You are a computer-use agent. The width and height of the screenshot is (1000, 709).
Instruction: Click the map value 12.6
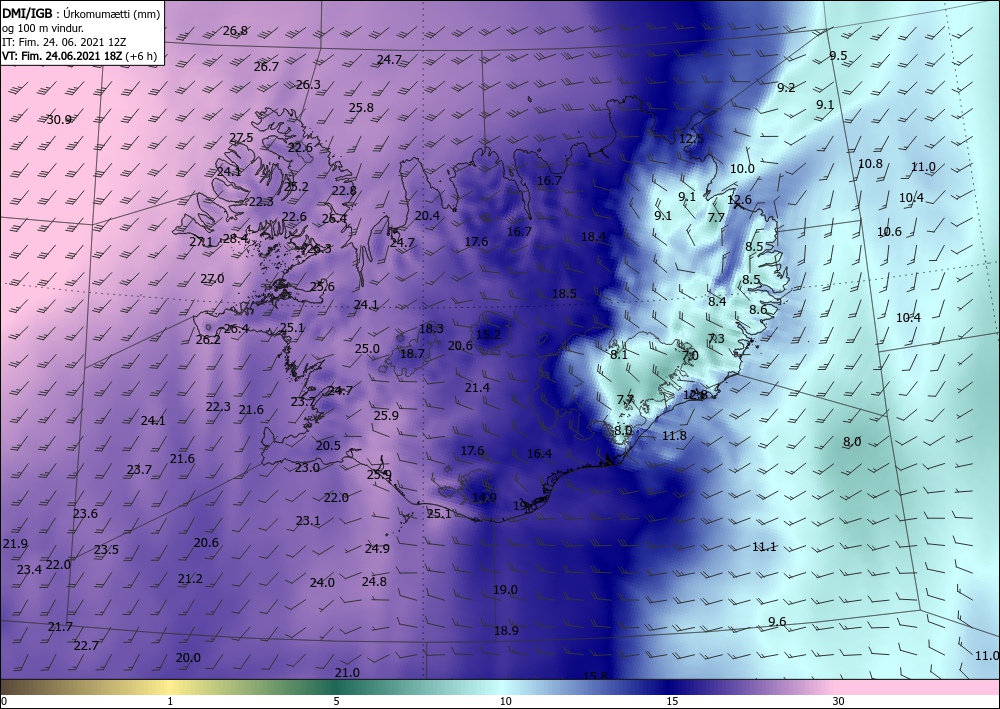739,200
